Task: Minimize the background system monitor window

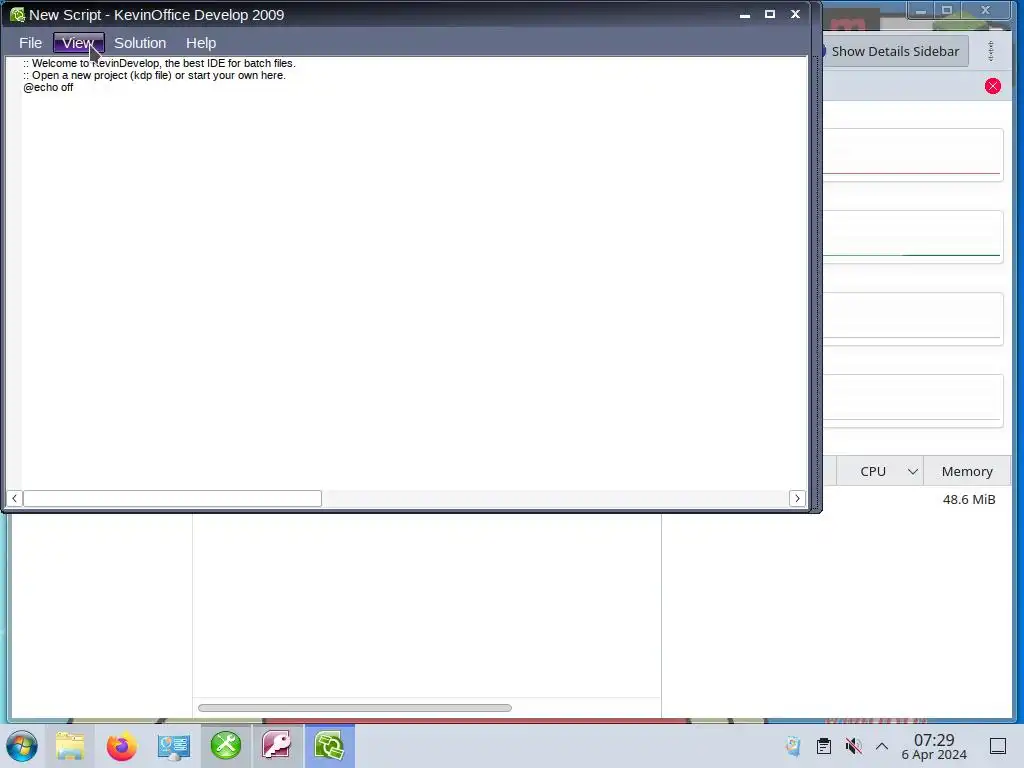Action: tap(921, 10)
